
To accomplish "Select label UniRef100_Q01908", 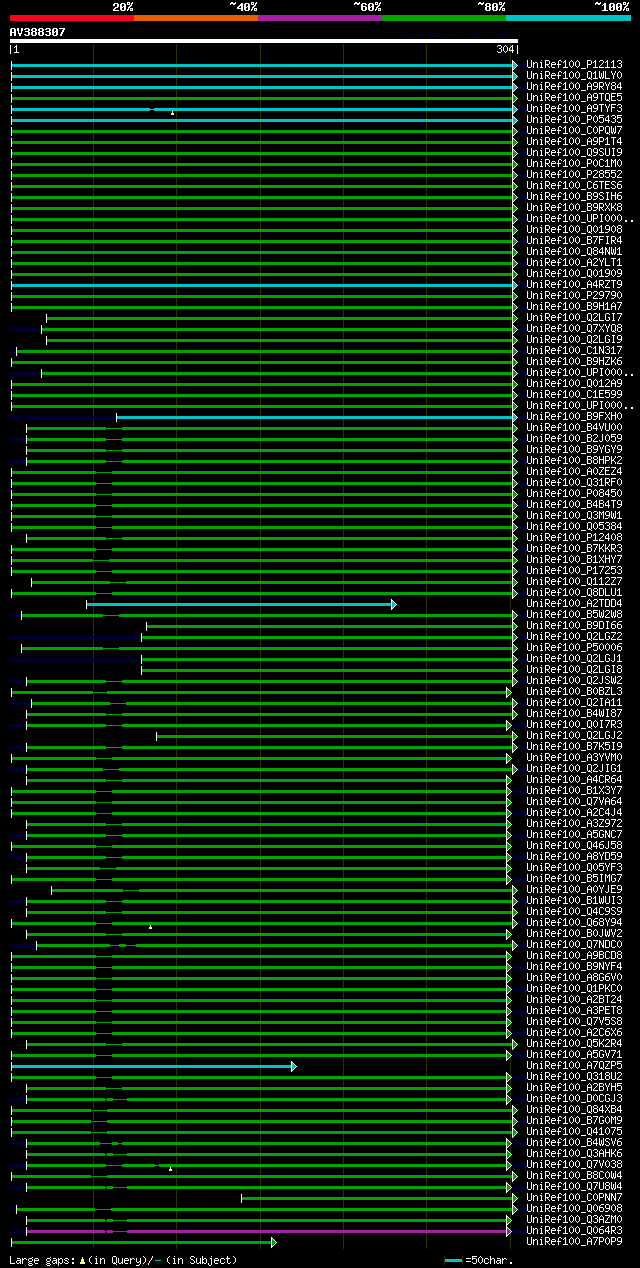I will point(574,229).
